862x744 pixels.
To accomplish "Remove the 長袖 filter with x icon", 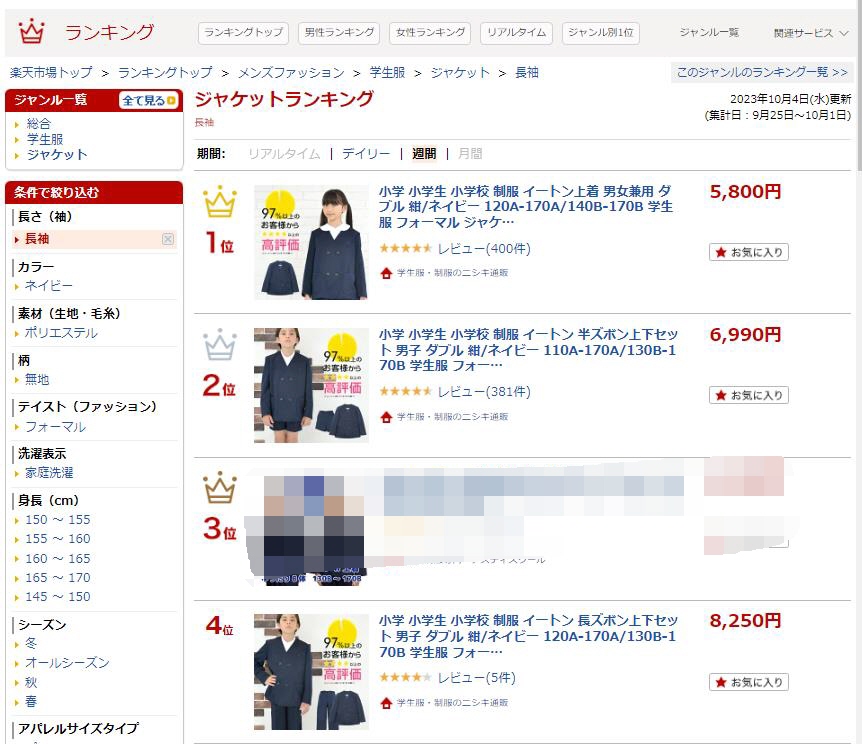I will [168, 239].
